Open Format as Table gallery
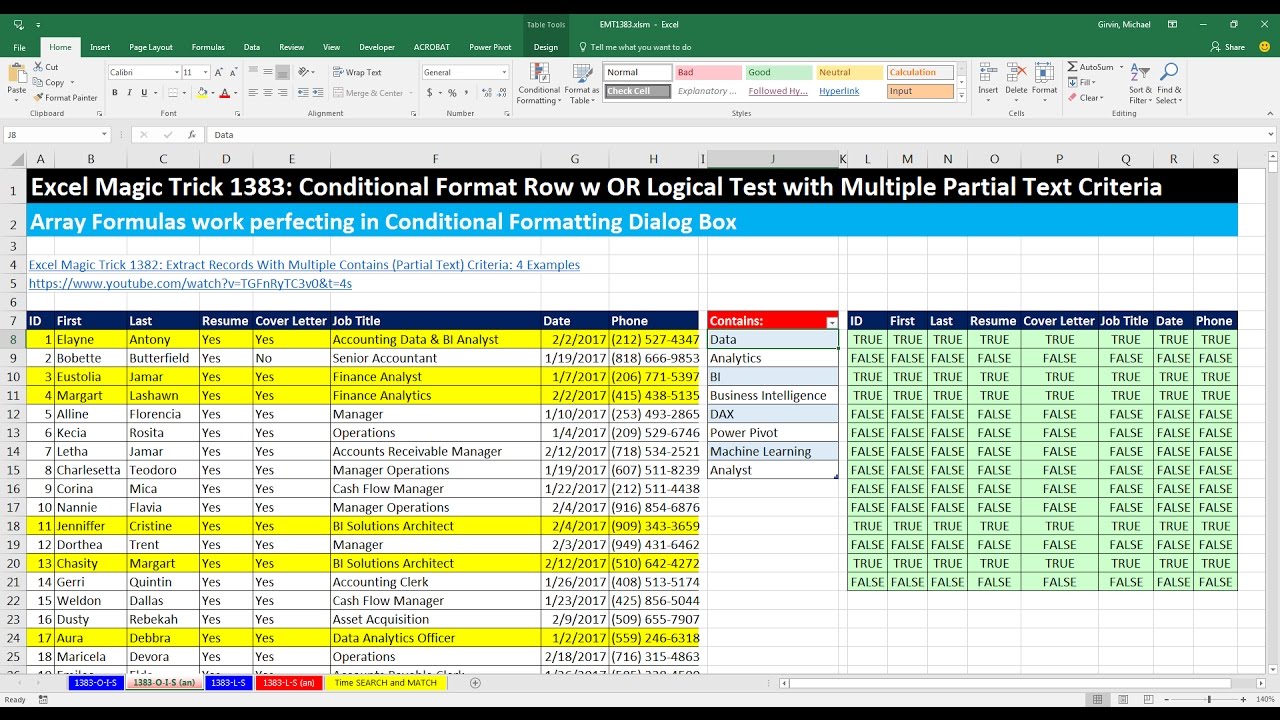This screenshot has height=720, width=1280. pos(582,84)
